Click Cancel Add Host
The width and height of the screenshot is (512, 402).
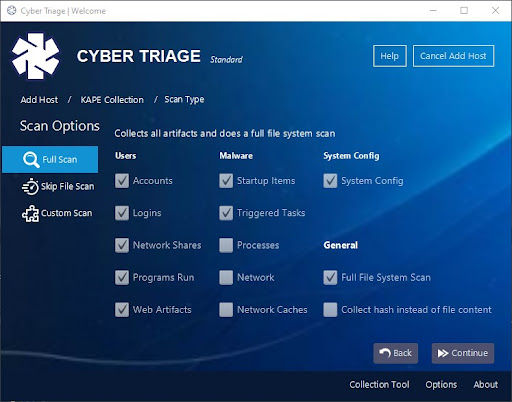(x=453, y=56)
